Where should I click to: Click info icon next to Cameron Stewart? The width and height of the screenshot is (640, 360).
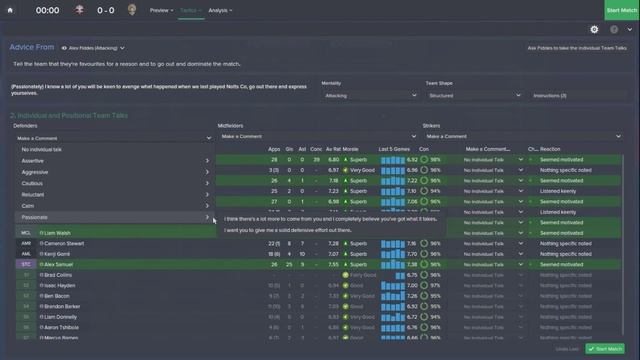click(x=41, y=244)
